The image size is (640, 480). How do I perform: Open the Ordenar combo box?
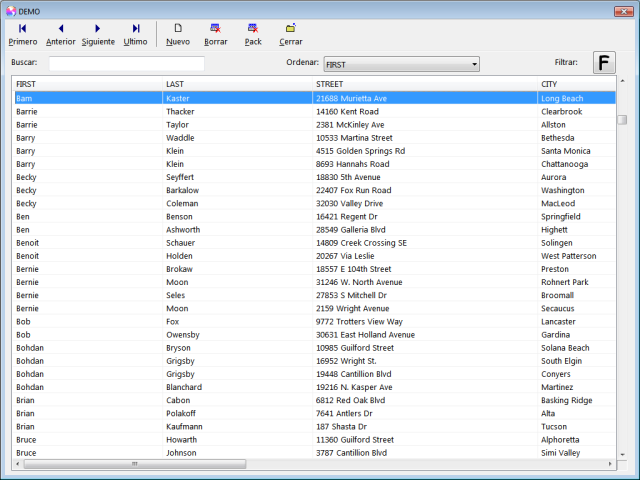(x=401, y=64)
